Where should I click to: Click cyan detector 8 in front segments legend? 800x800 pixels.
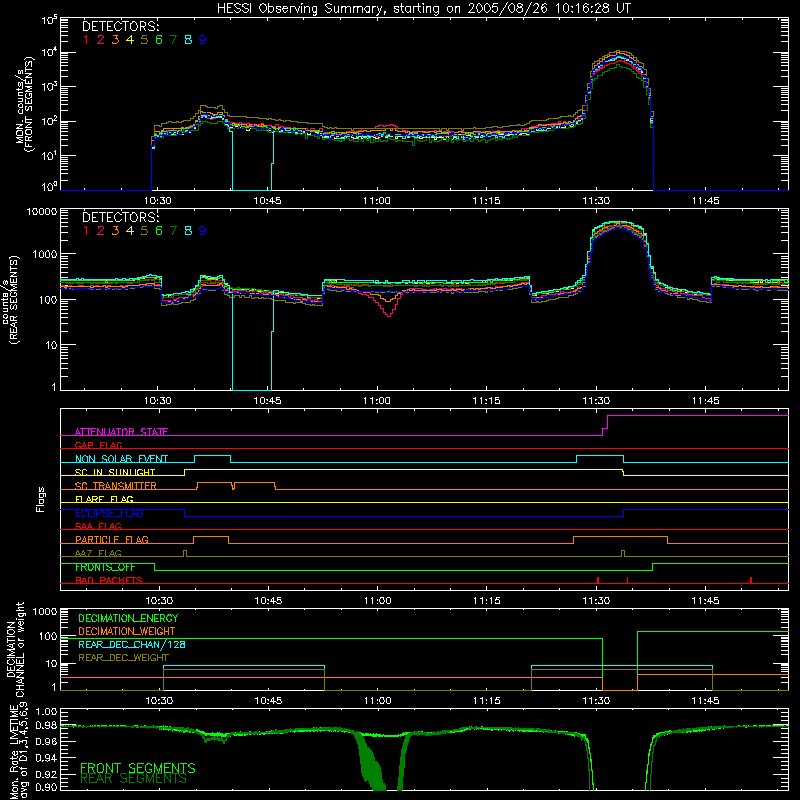point(188,40)
